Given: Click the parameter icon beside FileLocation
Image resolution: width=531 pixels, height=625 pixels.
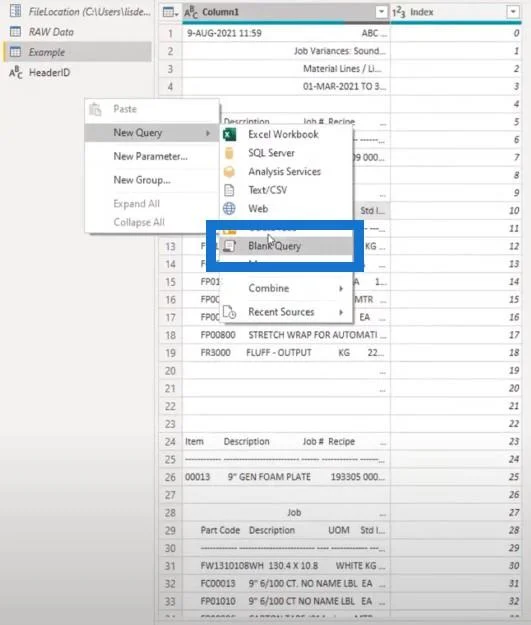Looking at the screenshot, I should click(16, 11).
